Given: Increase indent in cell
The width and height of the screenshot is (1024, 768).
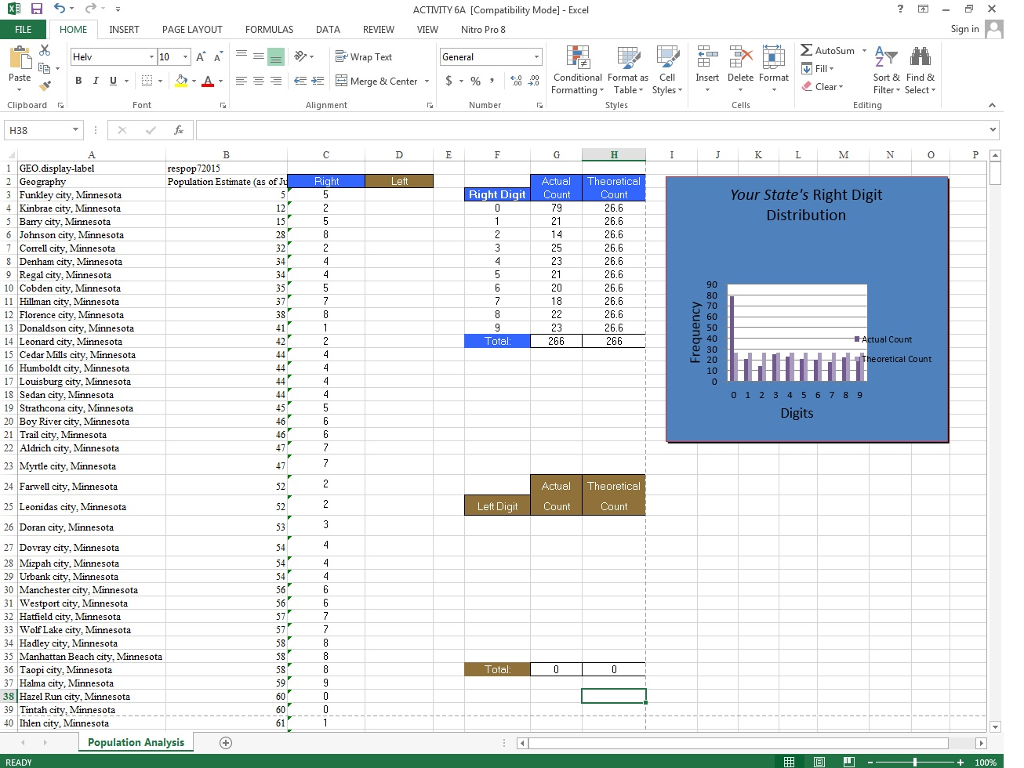Looking at the screenshot, I should [x=318, y=81].
